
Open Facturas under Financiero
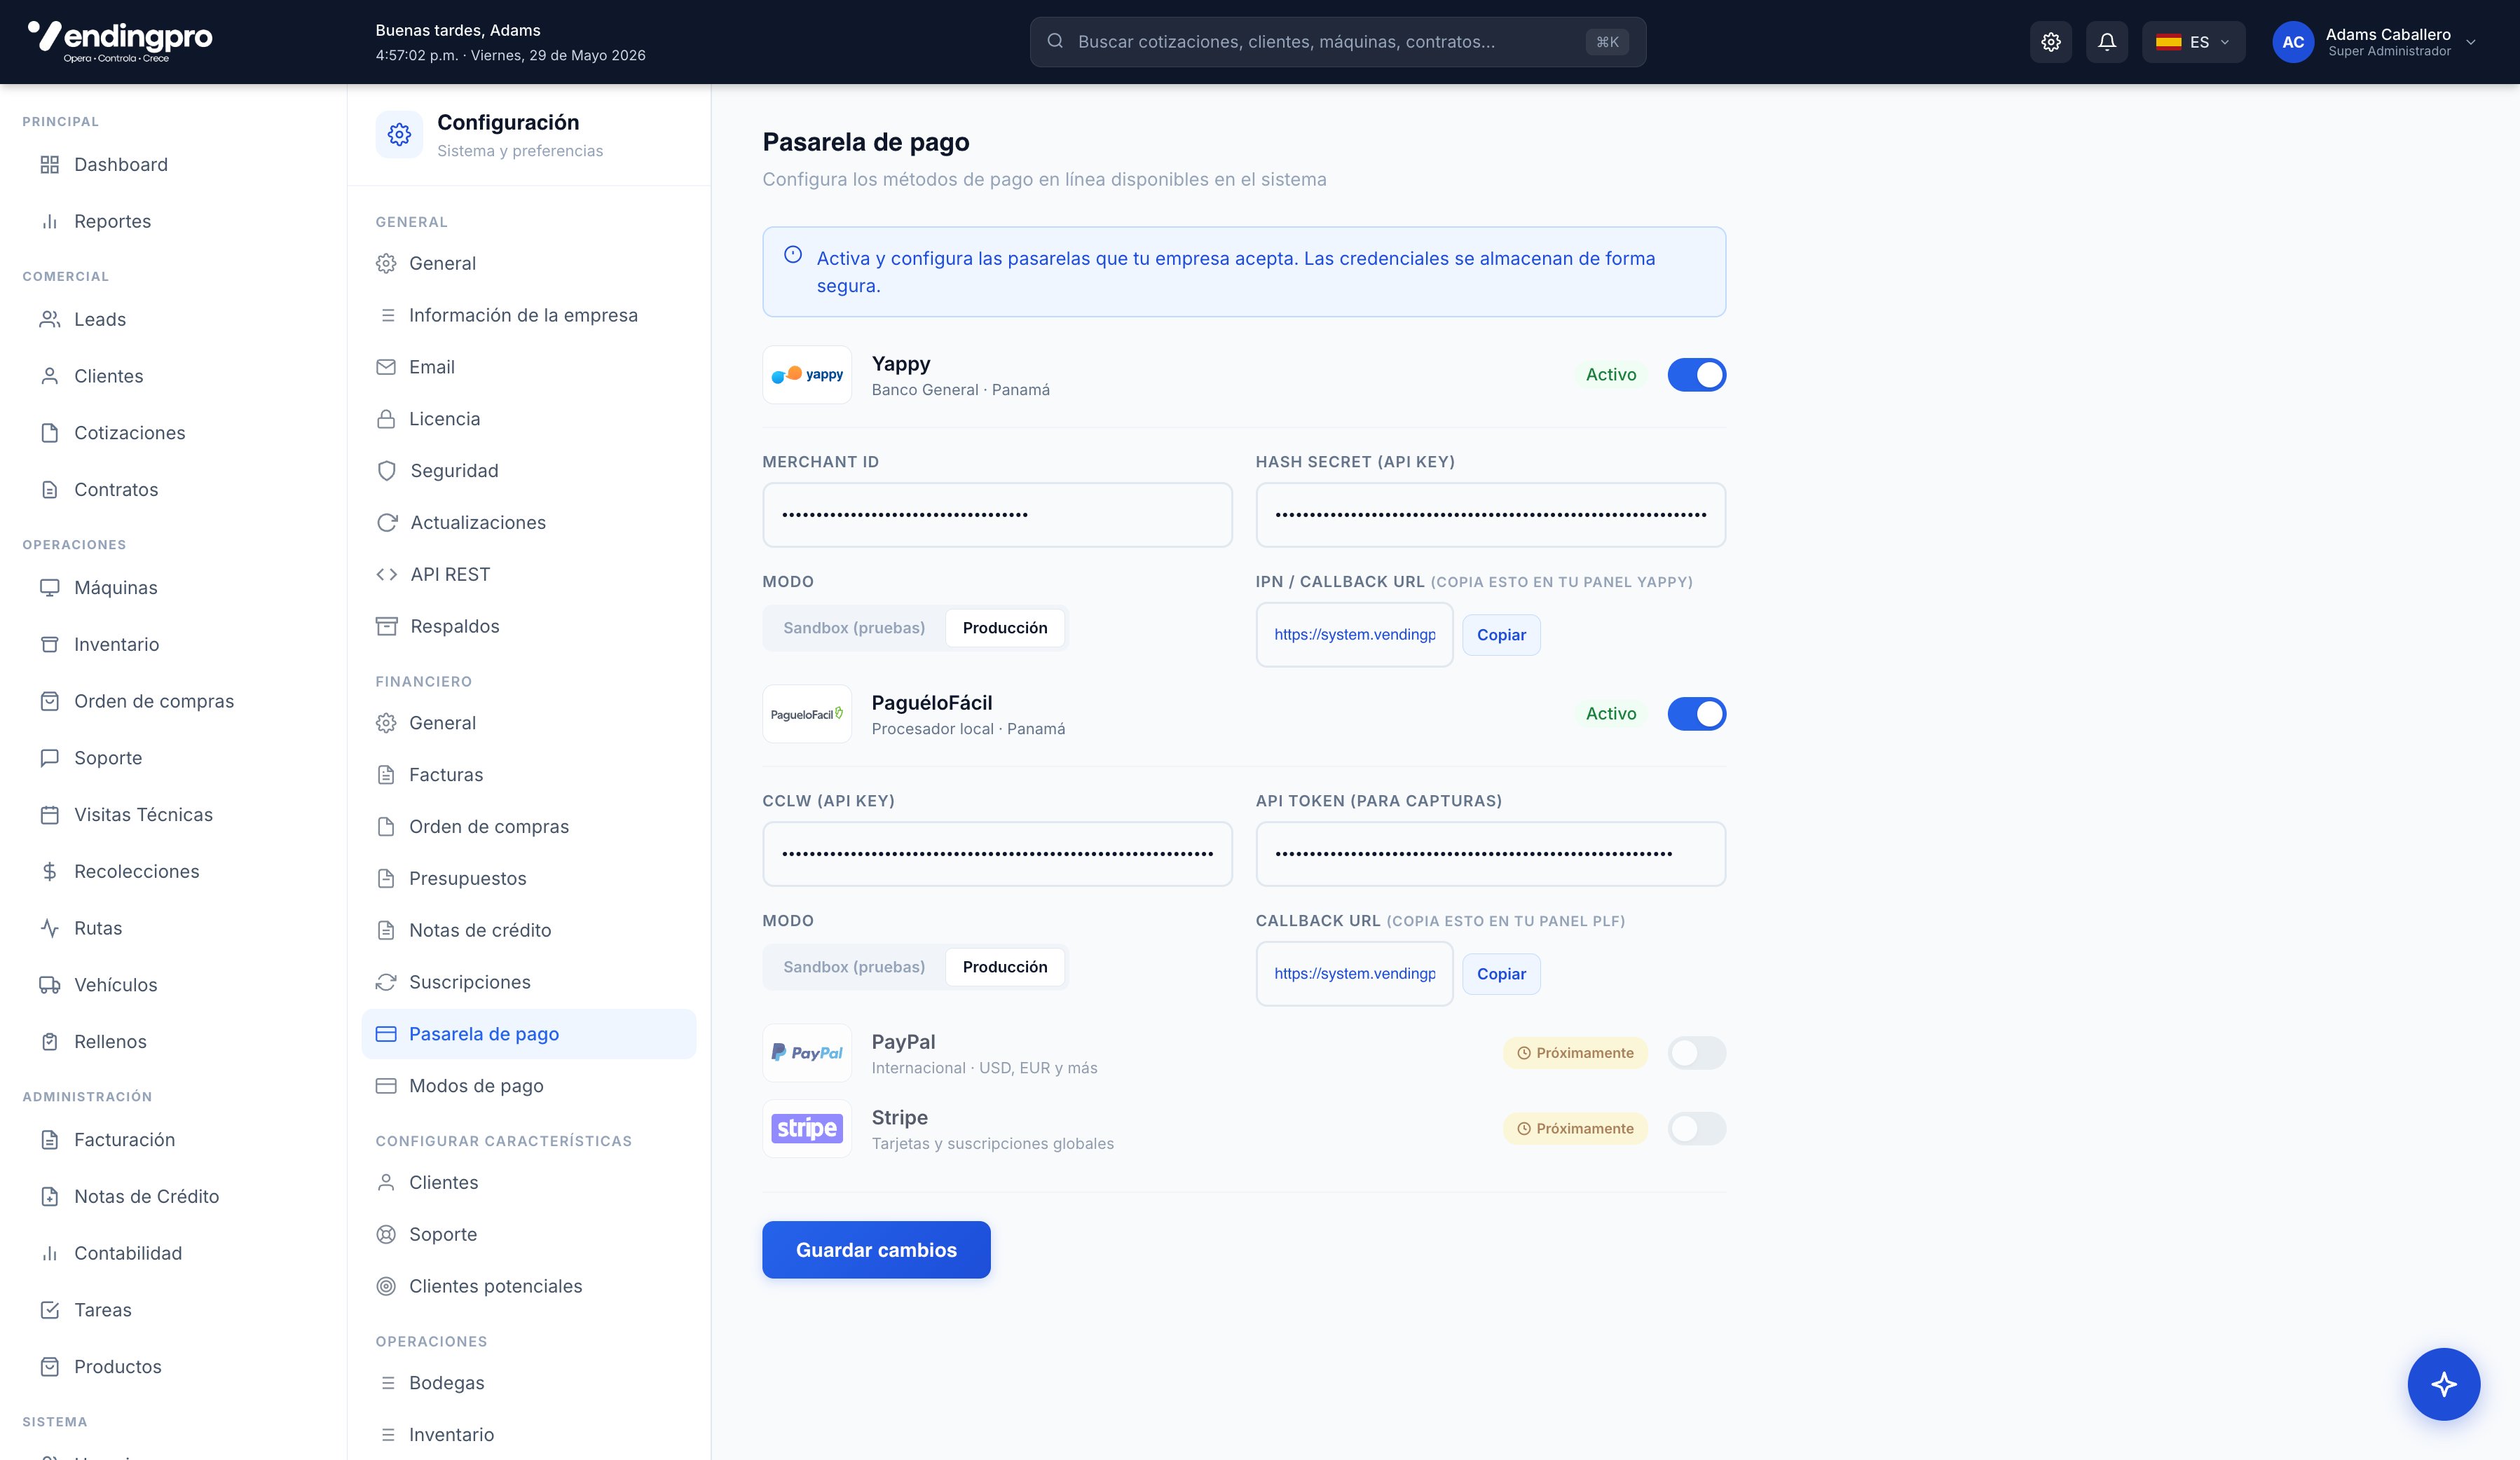pos(529,775)
